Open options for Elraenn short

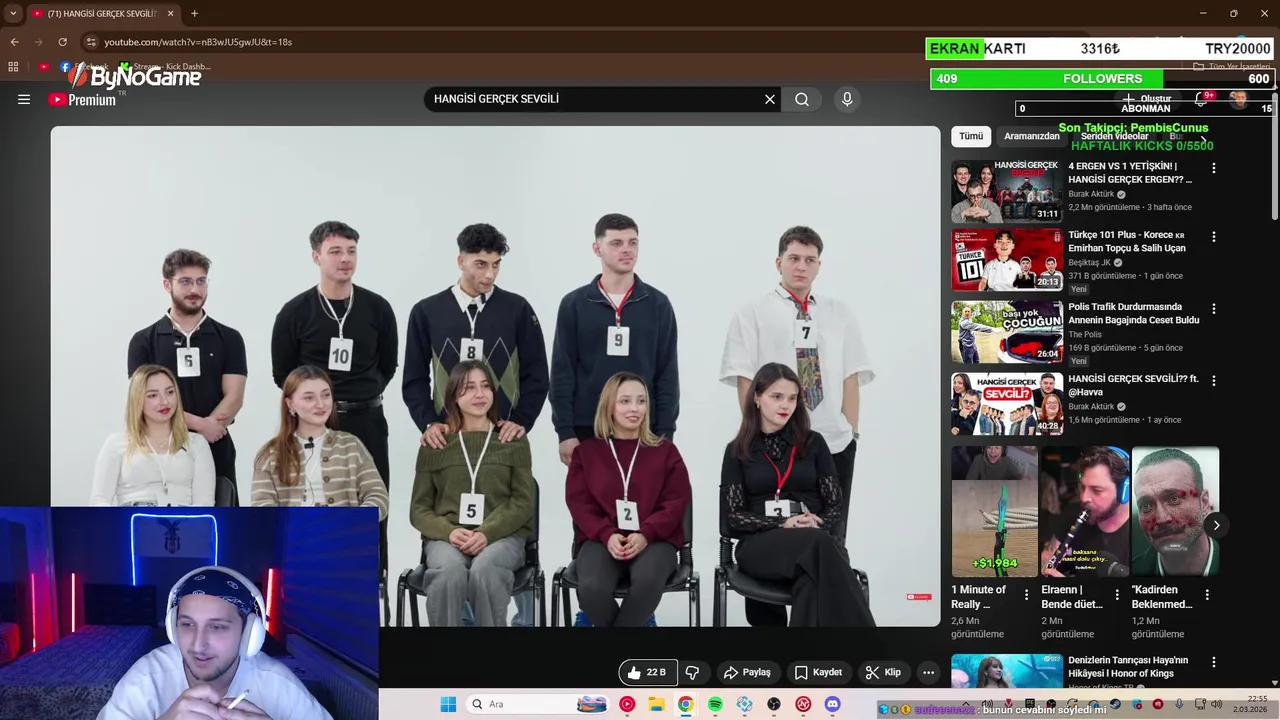coord(1117,594)
